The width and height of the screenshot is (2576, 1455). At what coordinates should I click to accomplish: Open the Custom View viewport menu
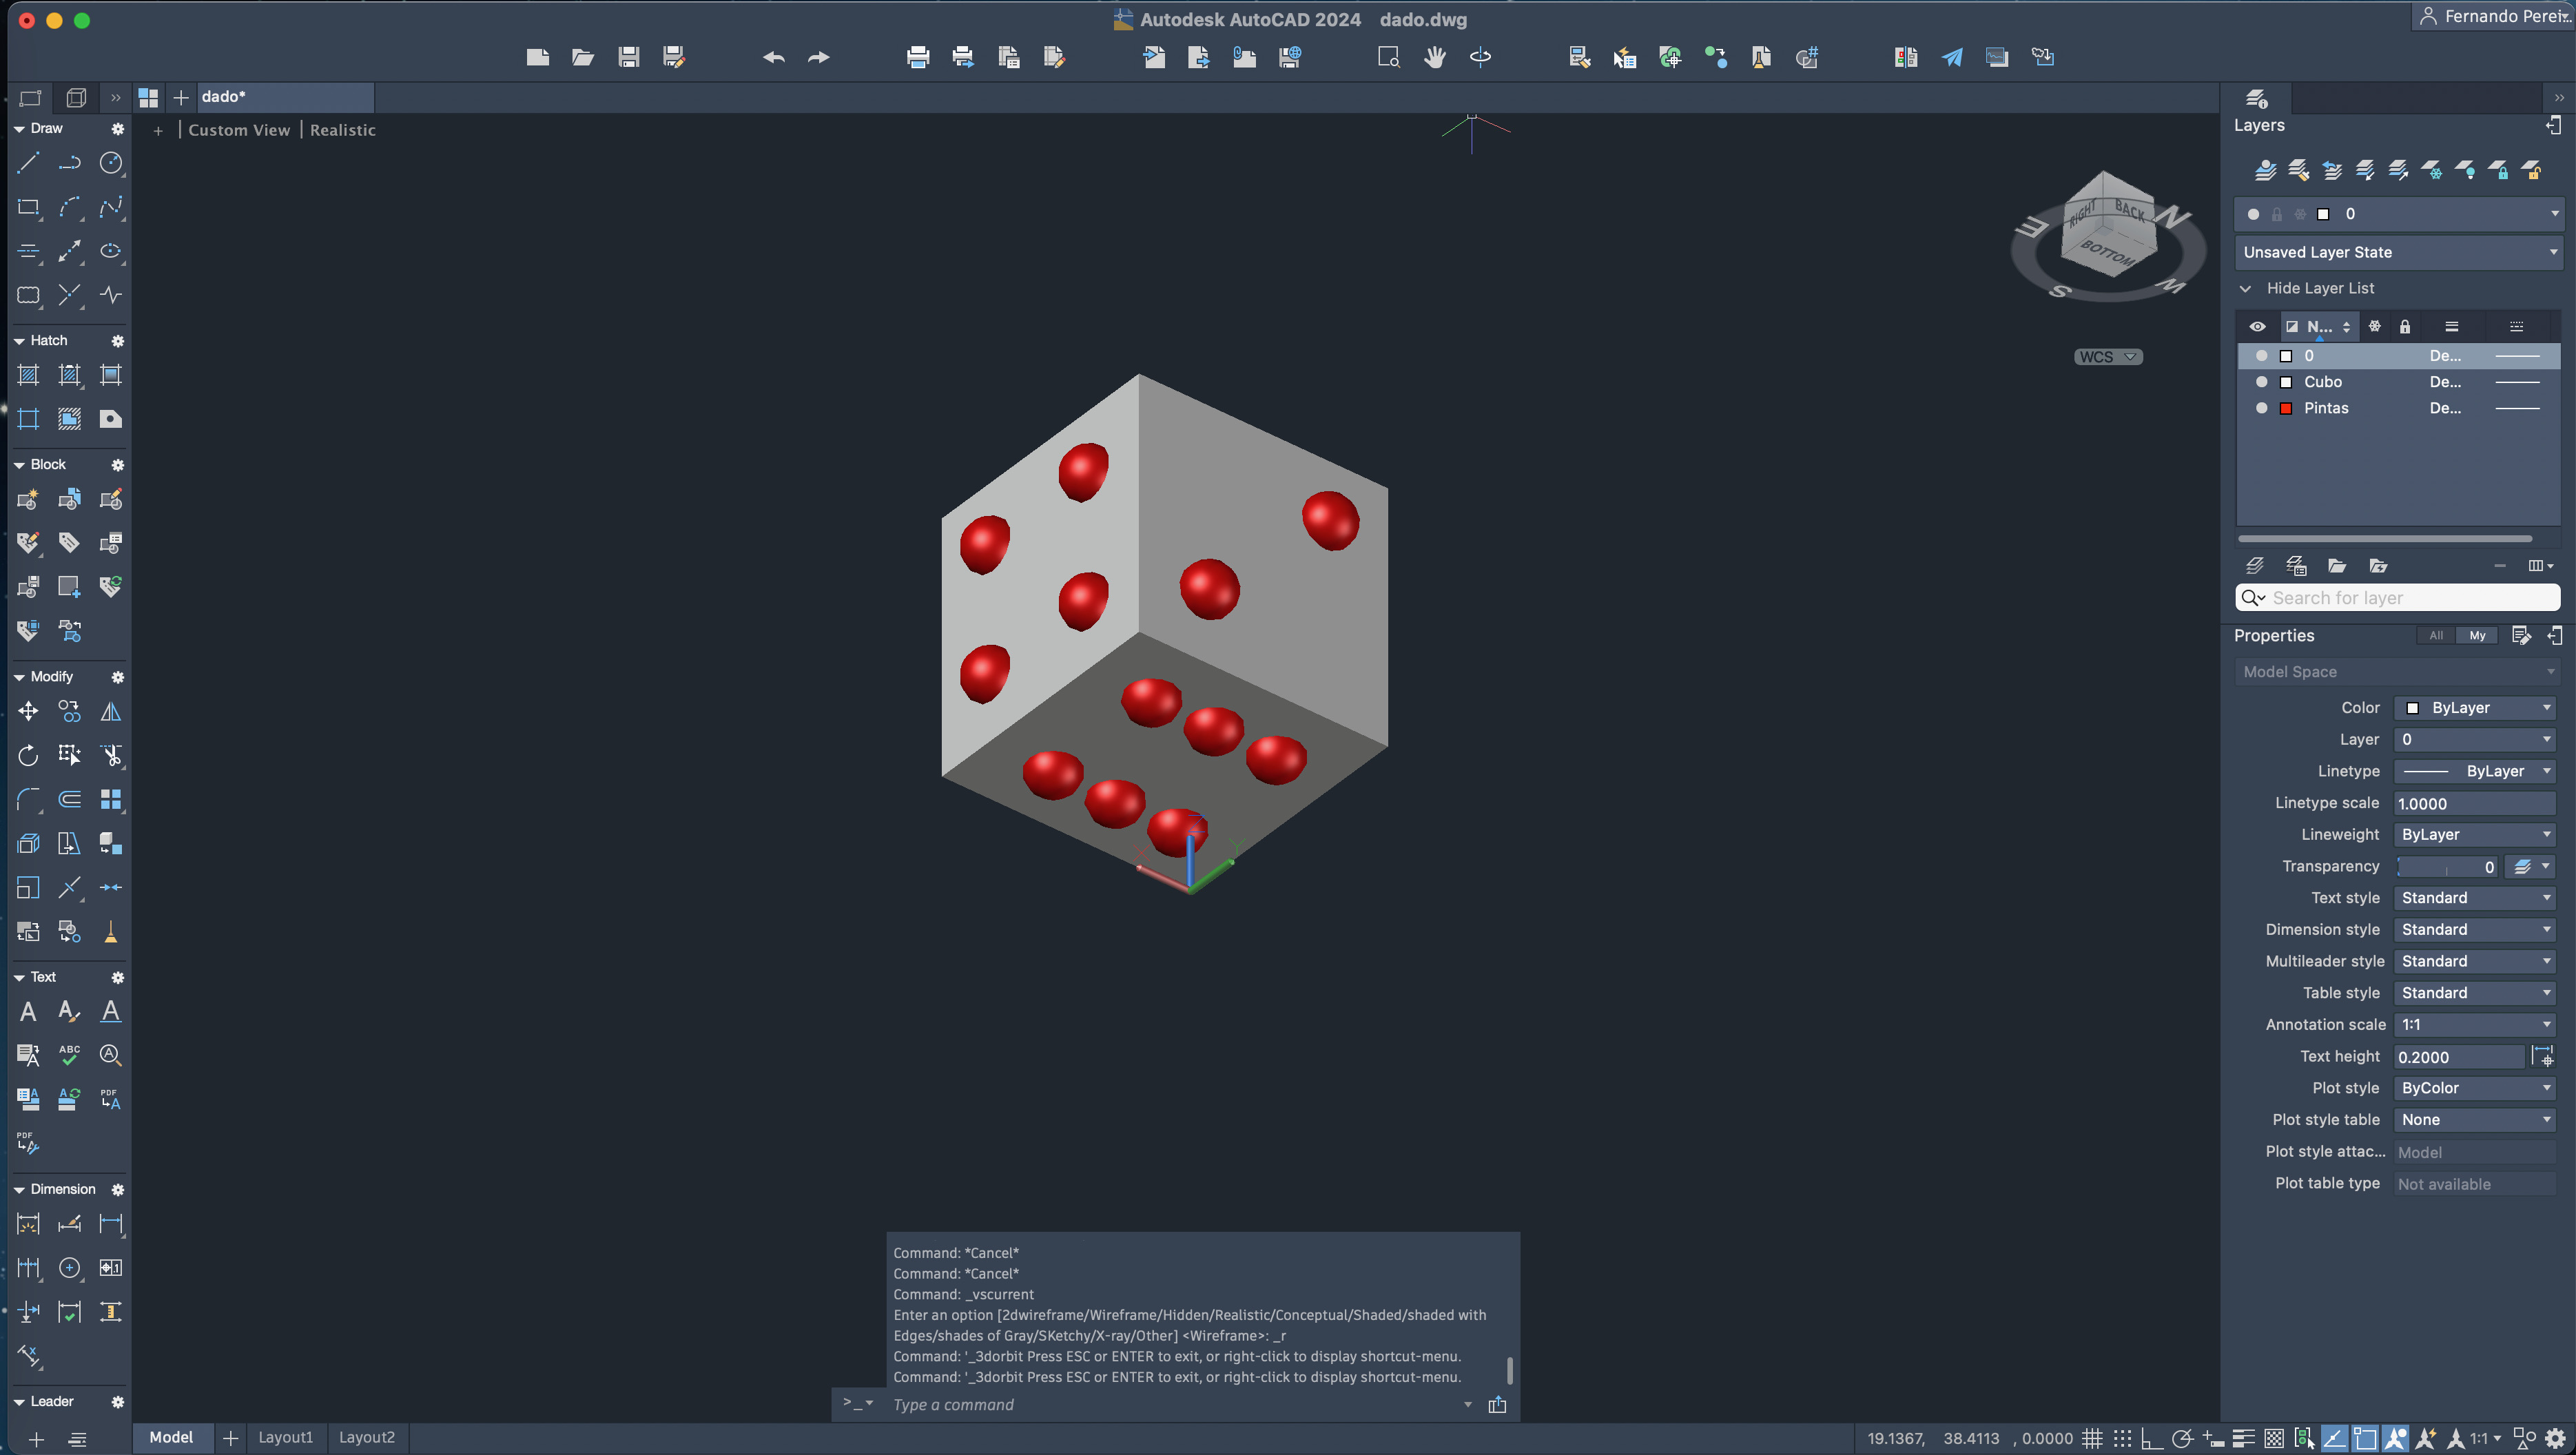tap(239, 130)
